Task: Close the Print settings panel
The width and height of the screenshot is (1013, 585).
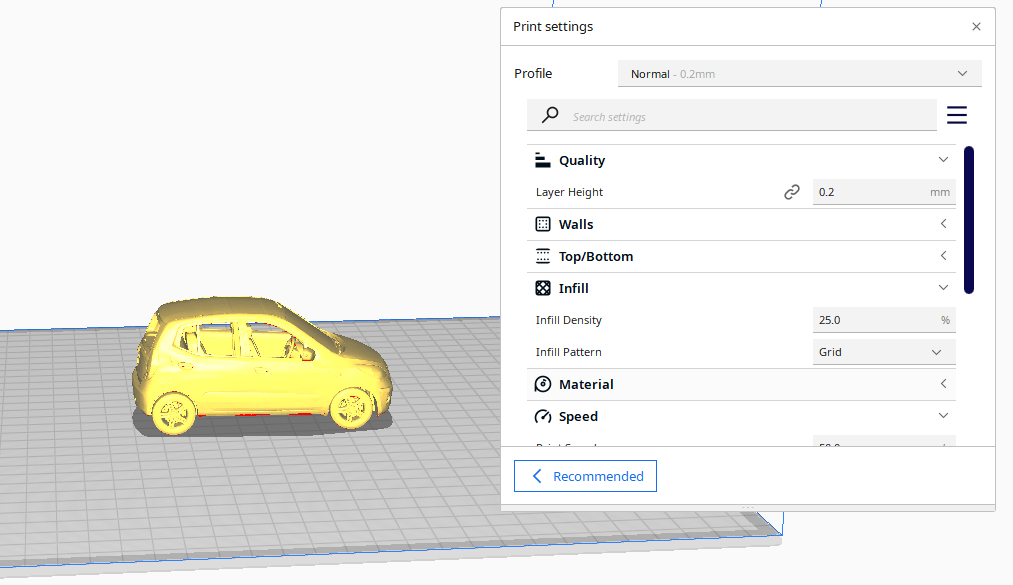Action: [976, 27]
